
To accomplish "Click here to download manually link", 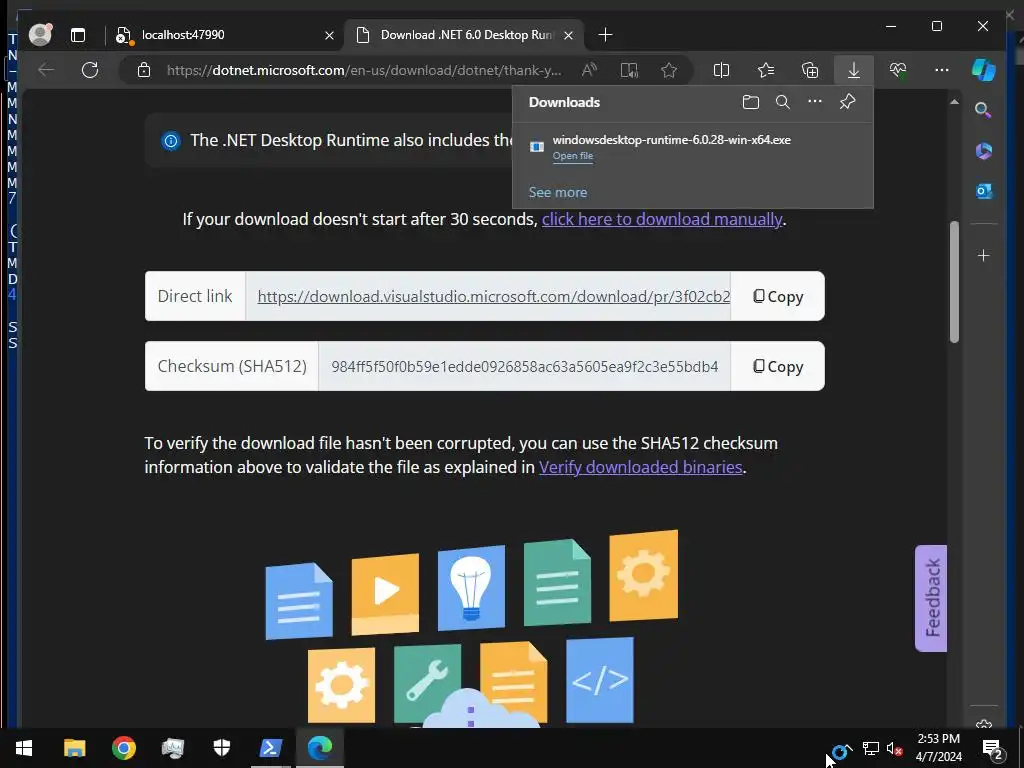I will tap(662, 219).
